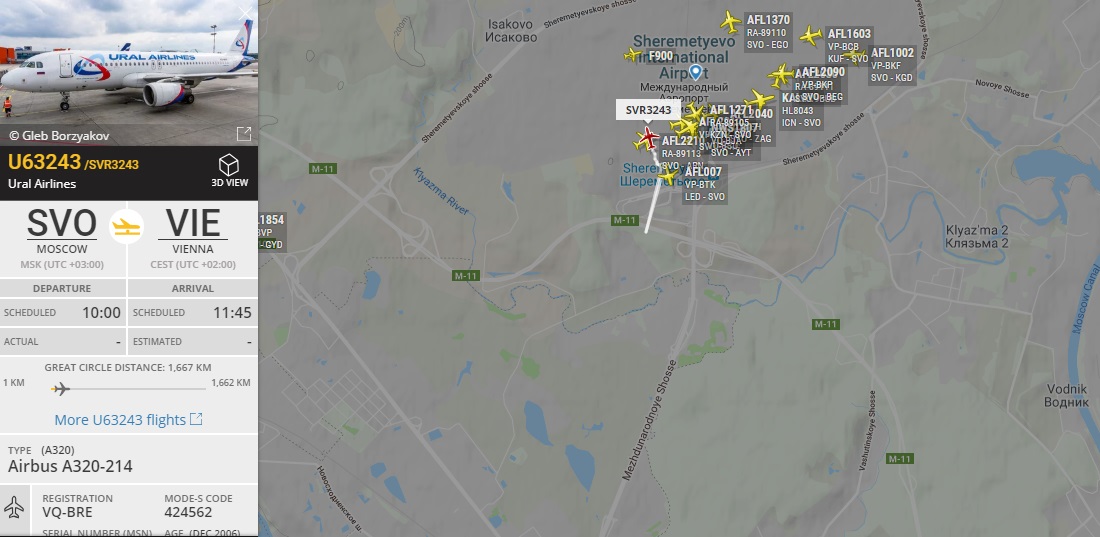The width and height of the screenshot is (1100, 537).
Task: Click the U63243 flight number heading
Action: coord(45,162)
